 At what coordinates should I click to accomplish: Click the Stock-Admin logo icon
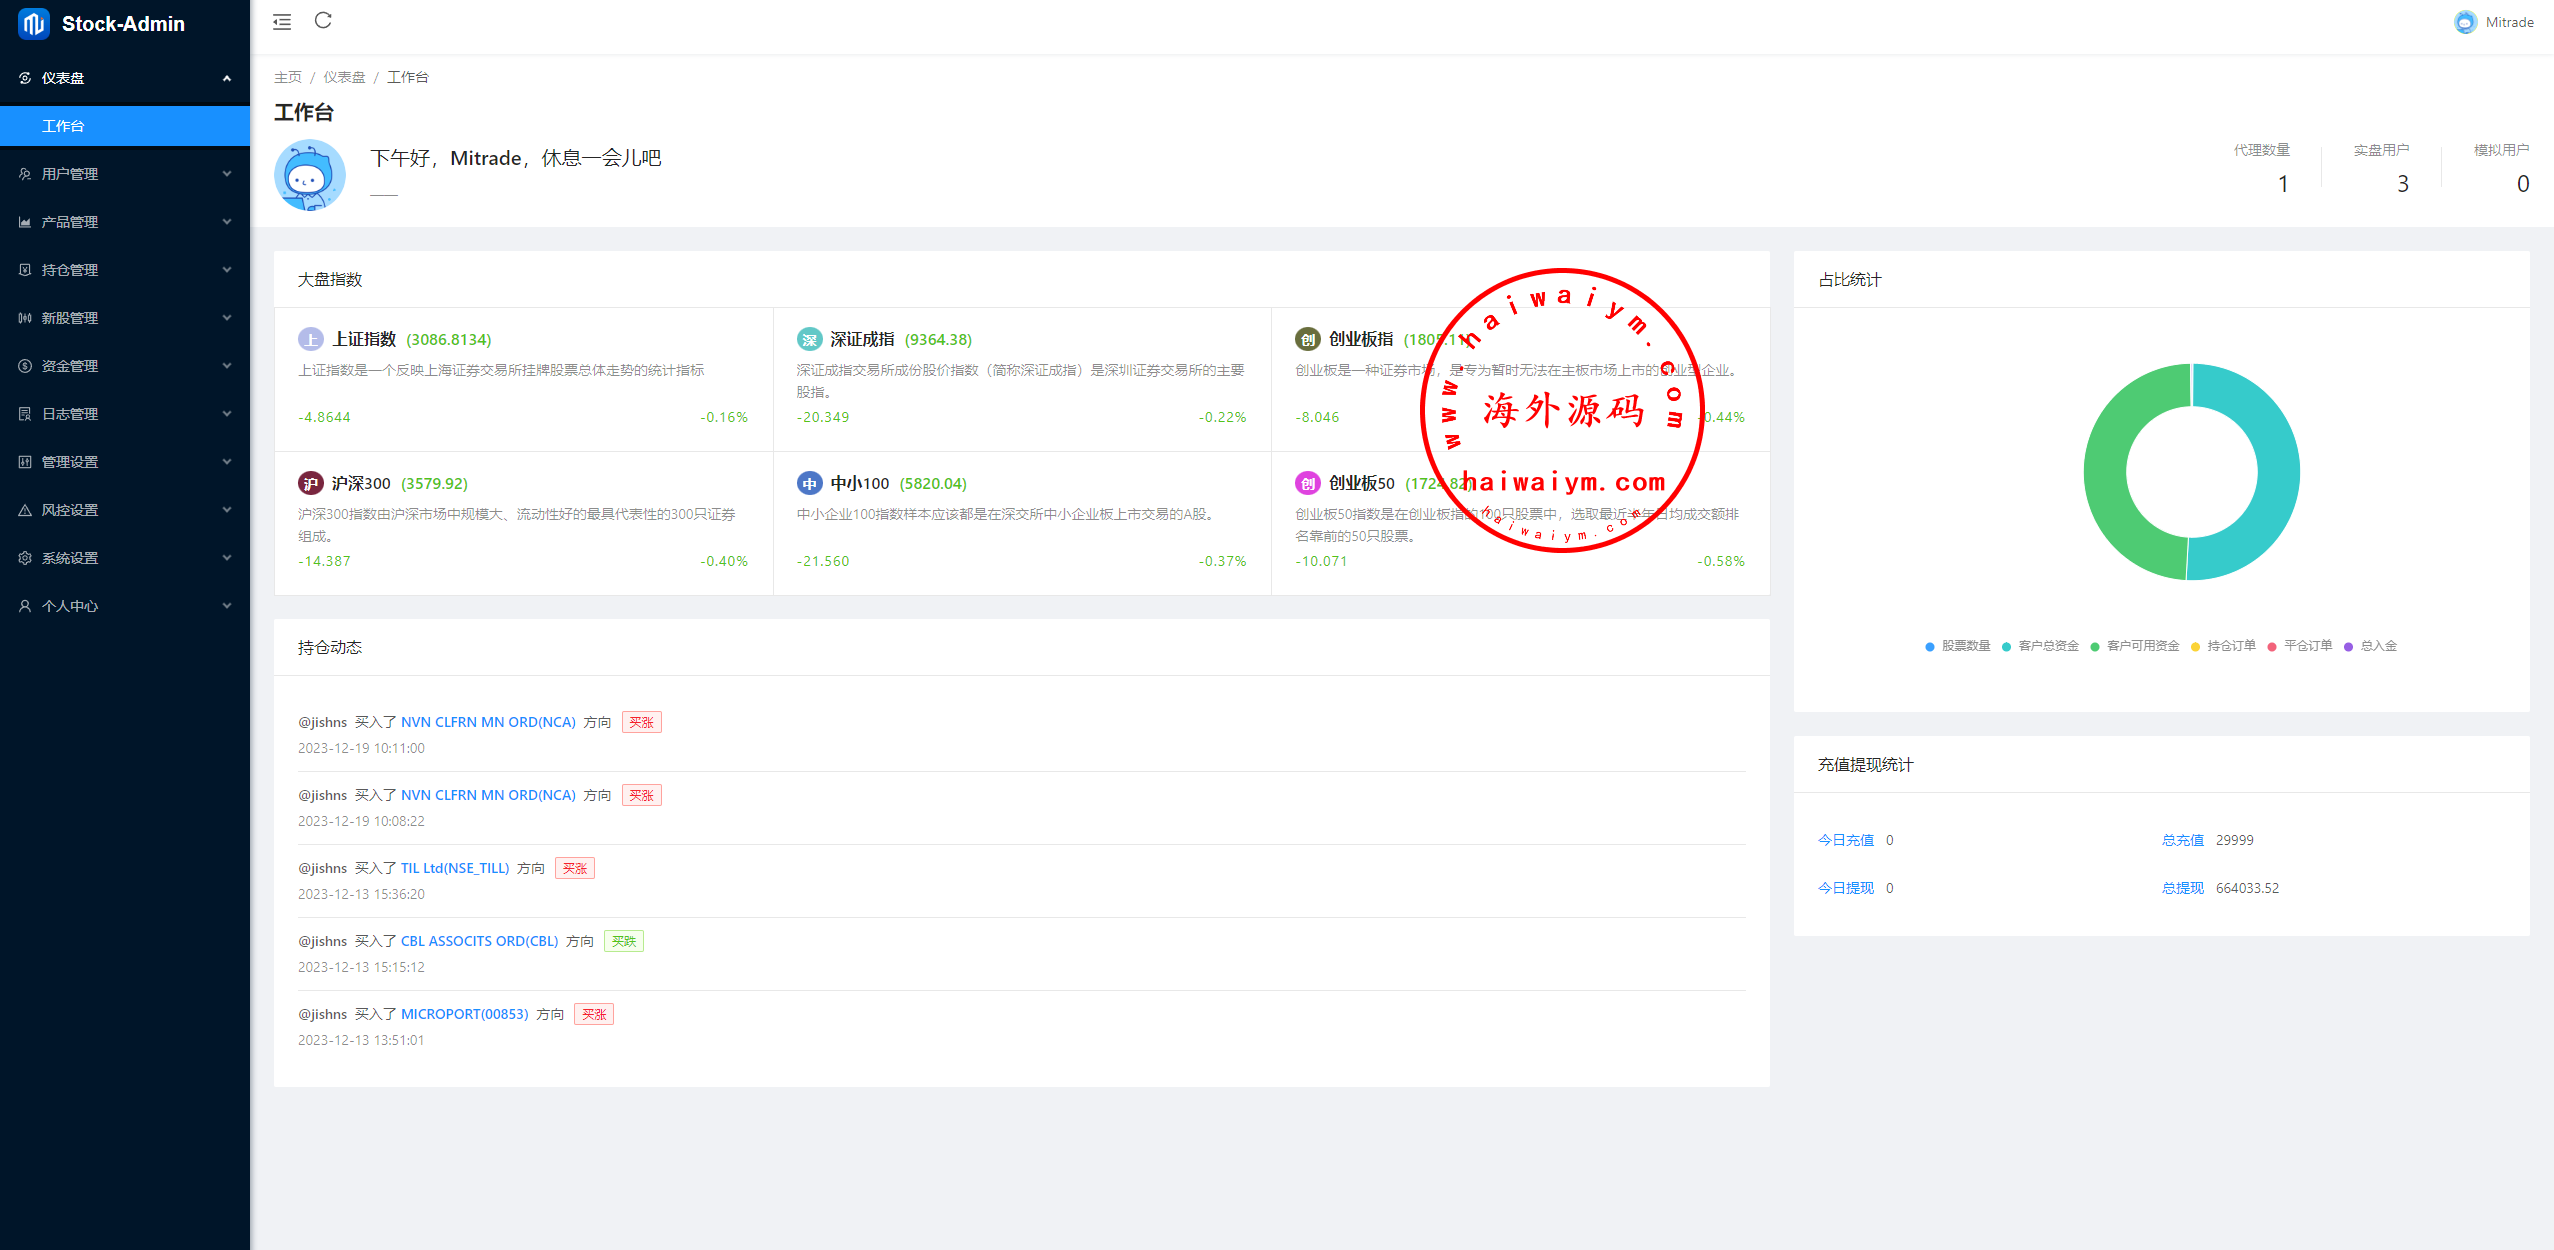coord(33,24)
